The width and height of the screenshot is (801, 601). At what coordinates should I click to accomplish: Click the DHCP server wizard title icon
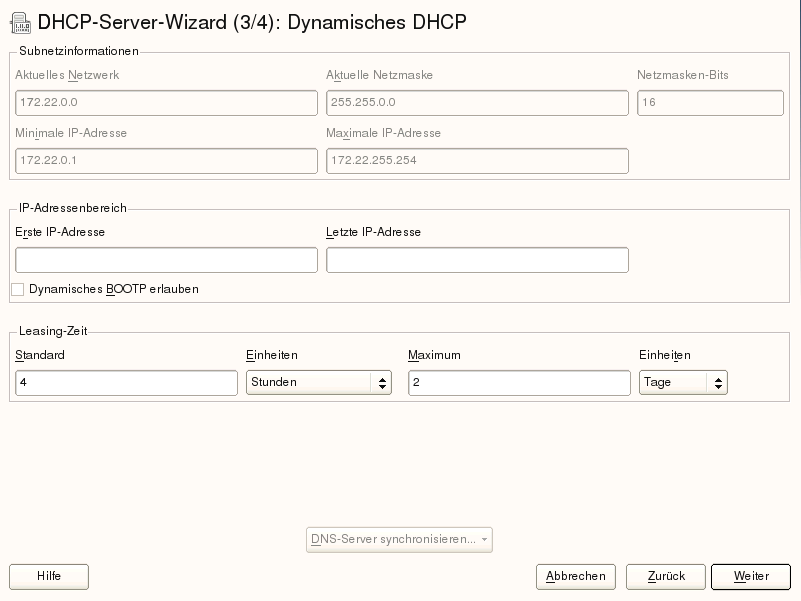(x=19, y=22)
